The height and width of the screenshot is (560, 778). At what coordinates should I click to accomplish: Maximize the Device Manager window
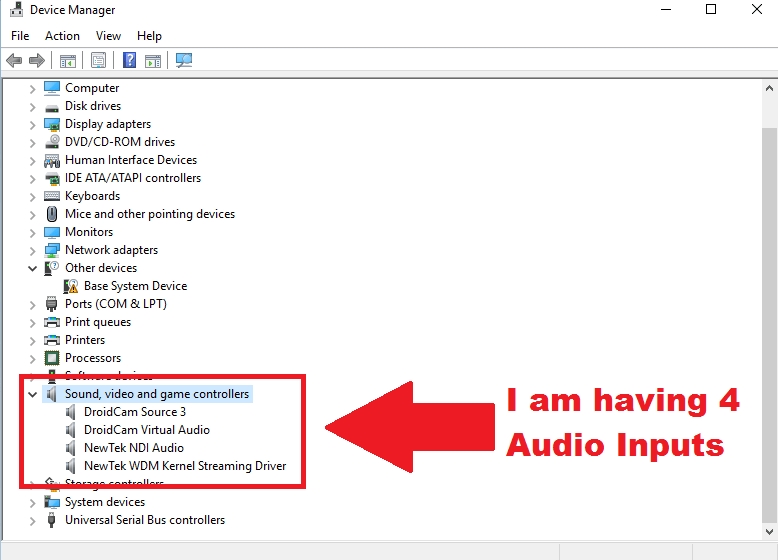pos(711,9)
